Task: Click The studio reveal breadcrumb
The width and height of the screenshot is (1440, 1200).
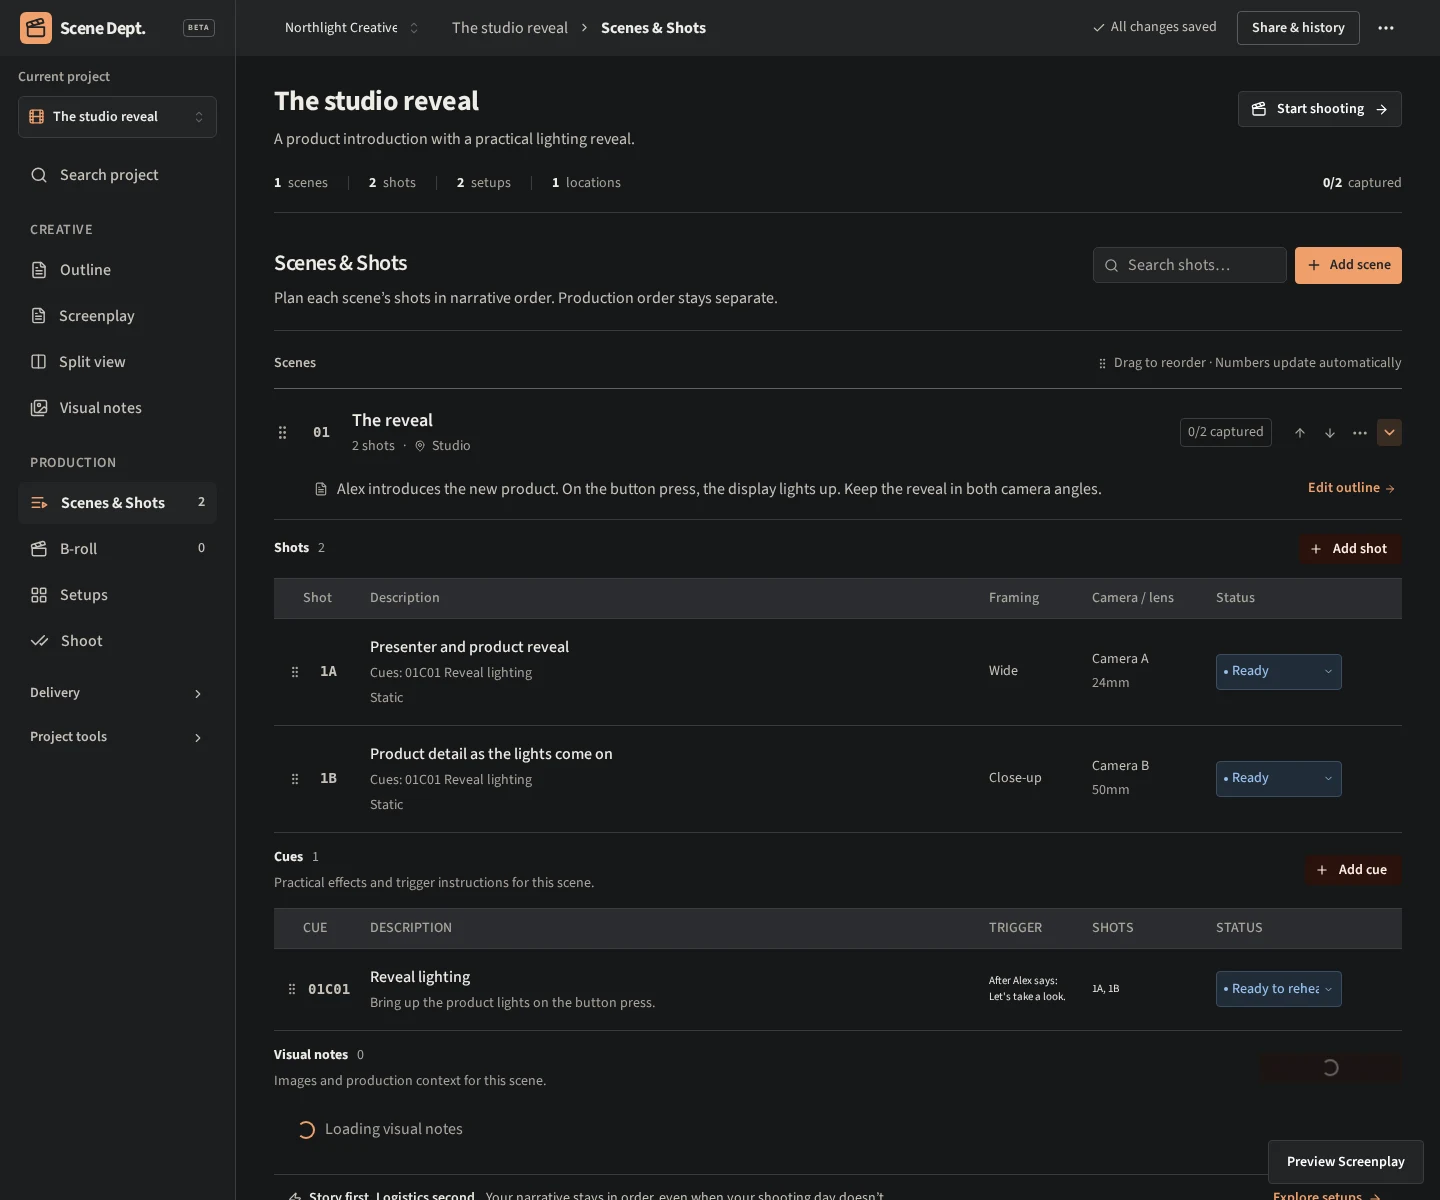Action: (510, 28)
